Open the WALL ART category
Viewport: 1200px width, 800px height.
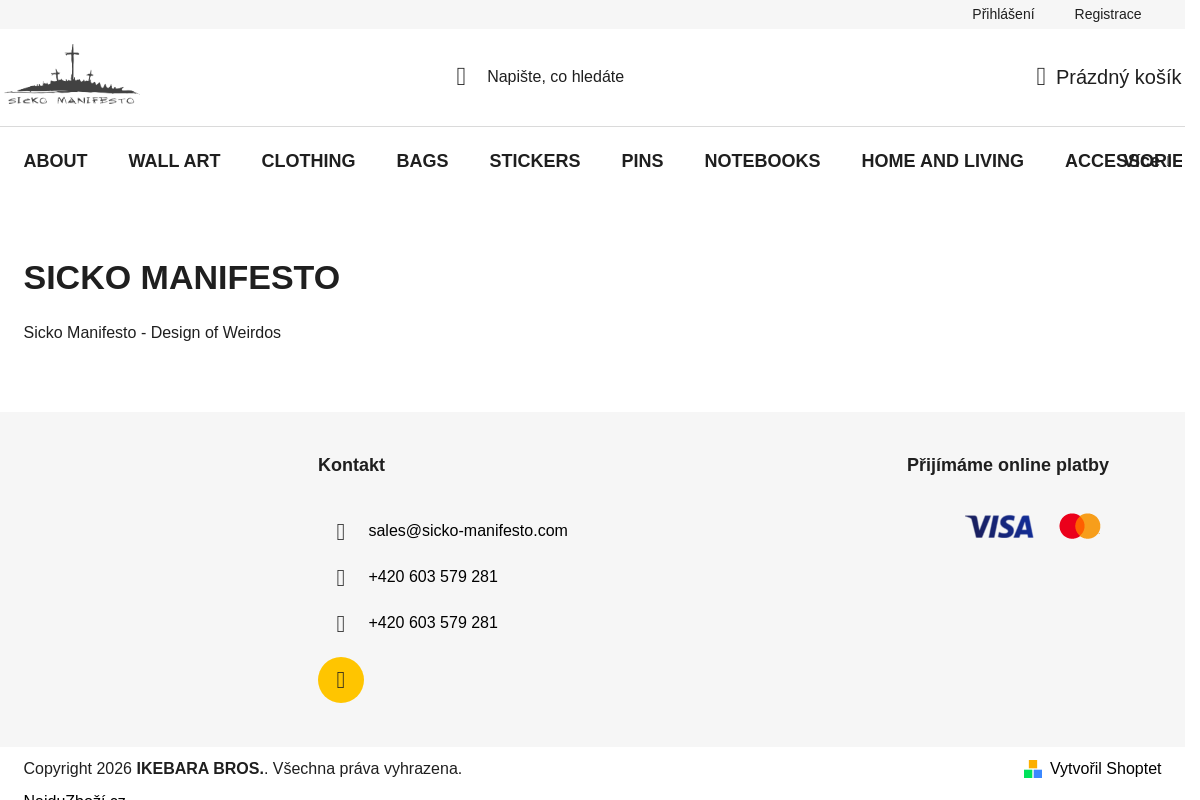pyautogui.click(x=174, y=161)
